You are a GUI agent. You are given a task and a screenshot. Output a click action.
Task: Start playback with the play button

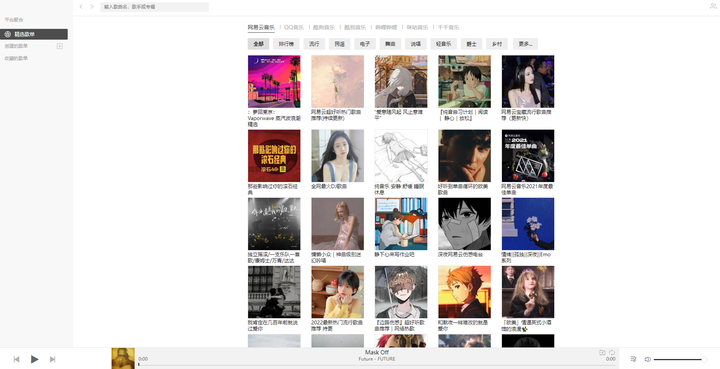click(34, 359)
